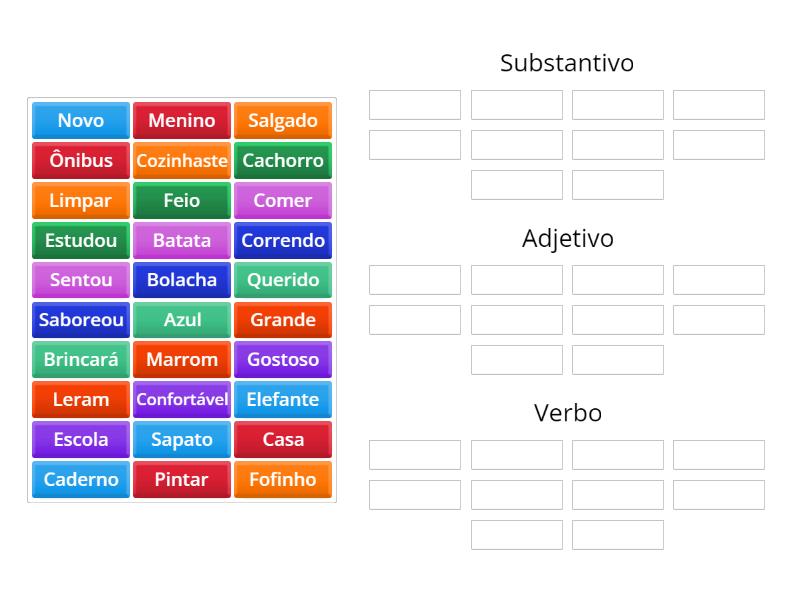
Task: Click the 'Elefante' word tile
Action: coord(283,399)
